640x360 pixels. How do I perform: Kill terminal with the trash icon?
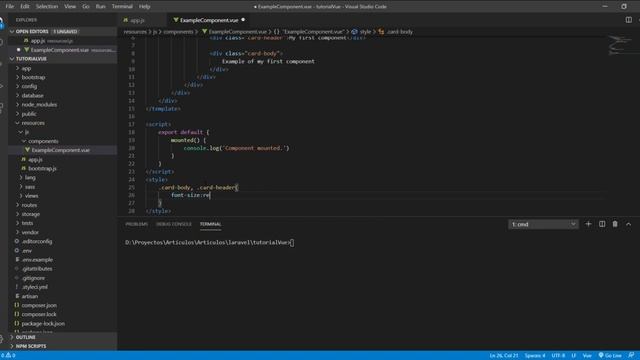(x=615, y=224)
